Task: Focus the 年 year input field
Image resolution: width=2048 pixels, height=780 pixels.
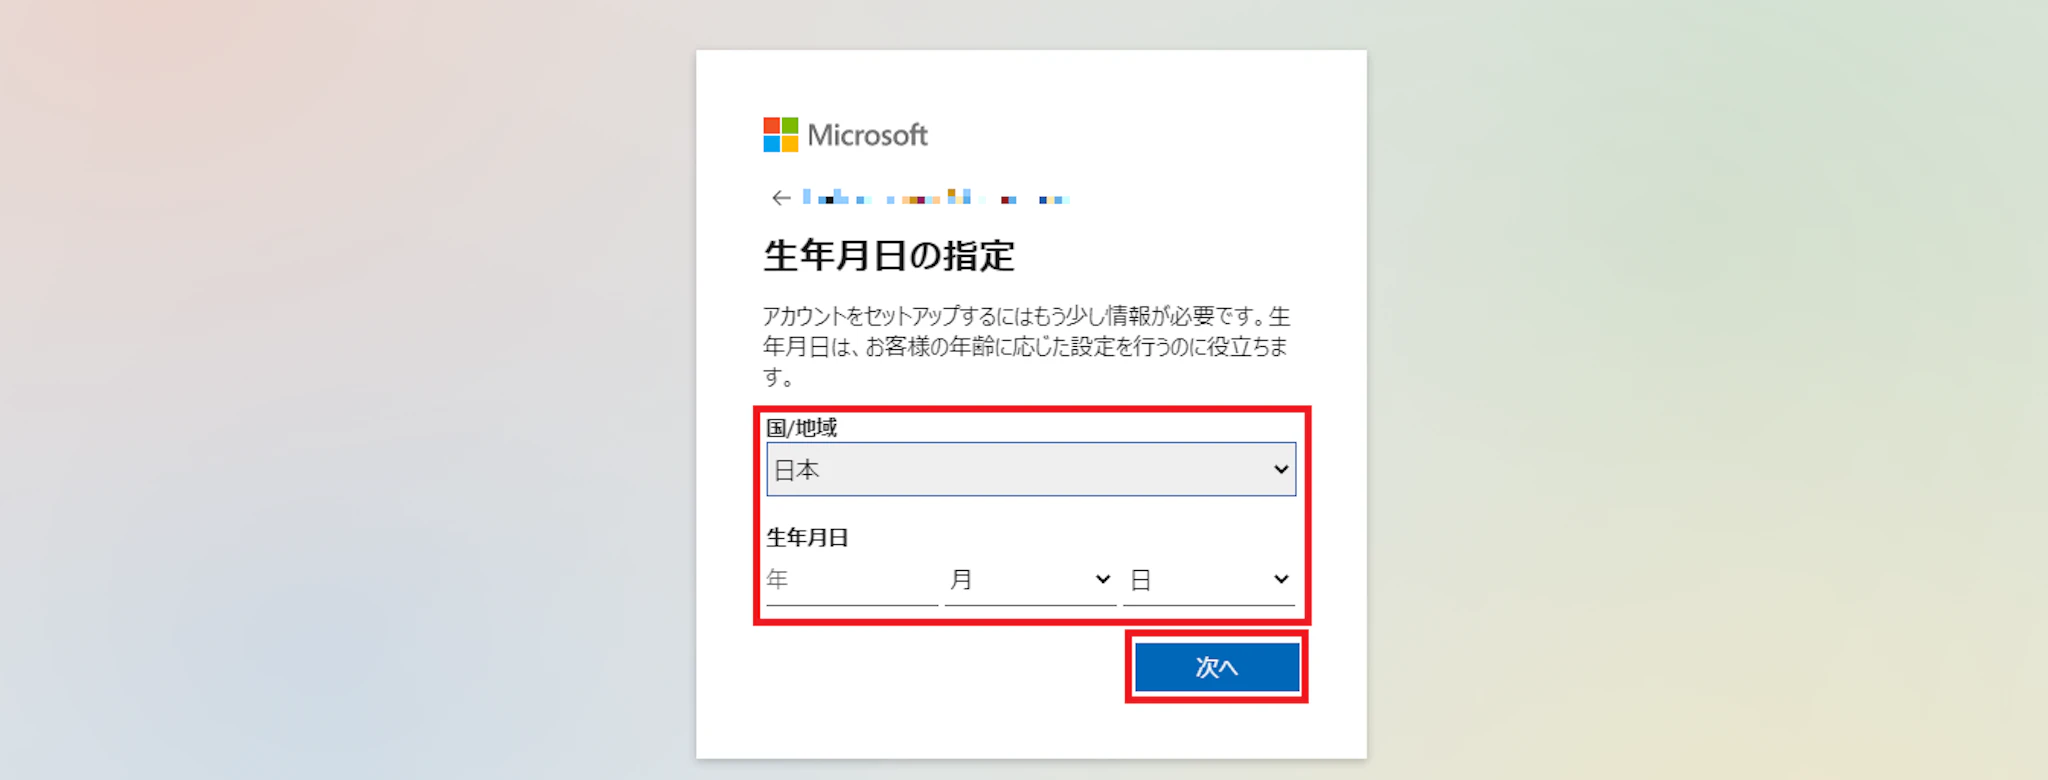Action: 852,580
